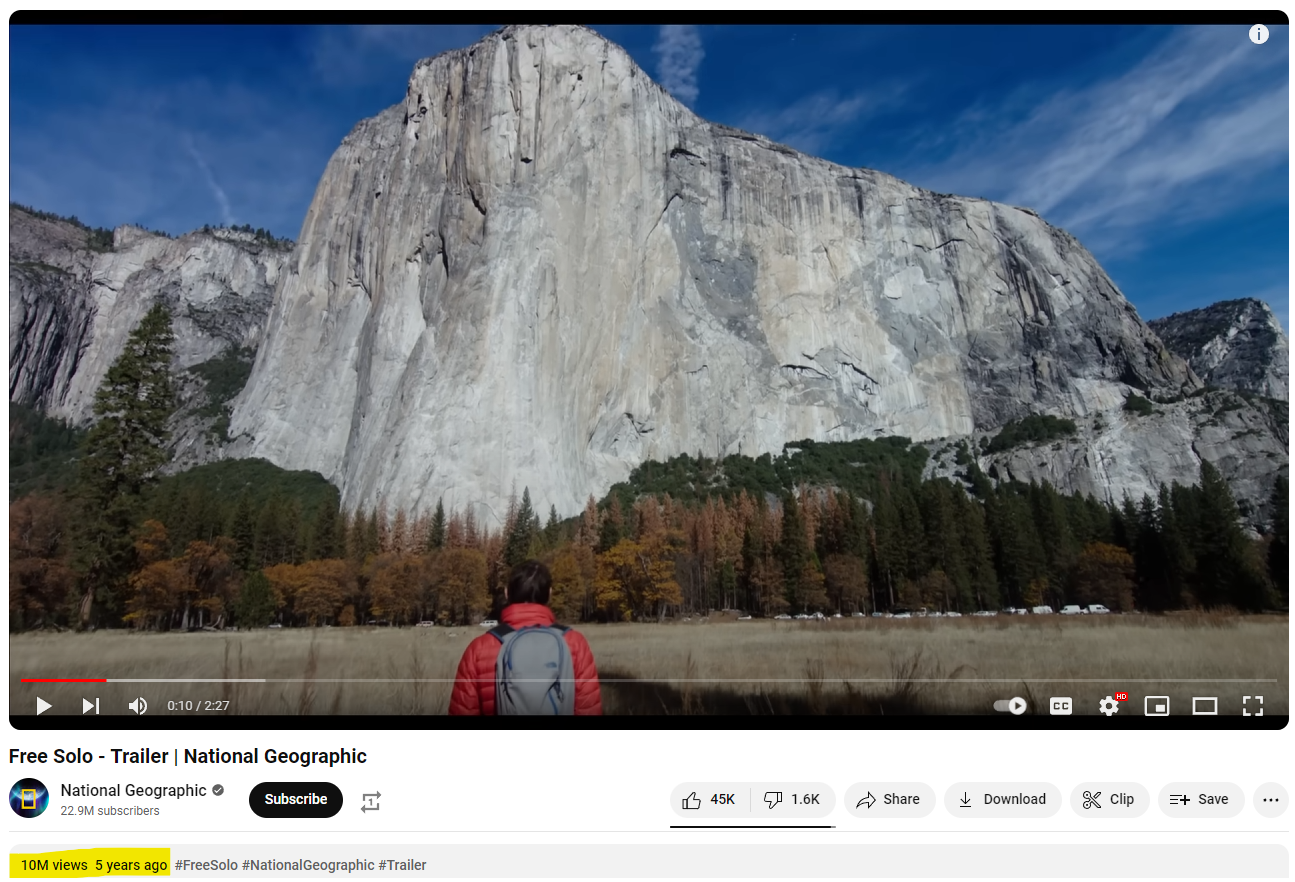Dislike the video showing 1.6K

coord(793,799)
